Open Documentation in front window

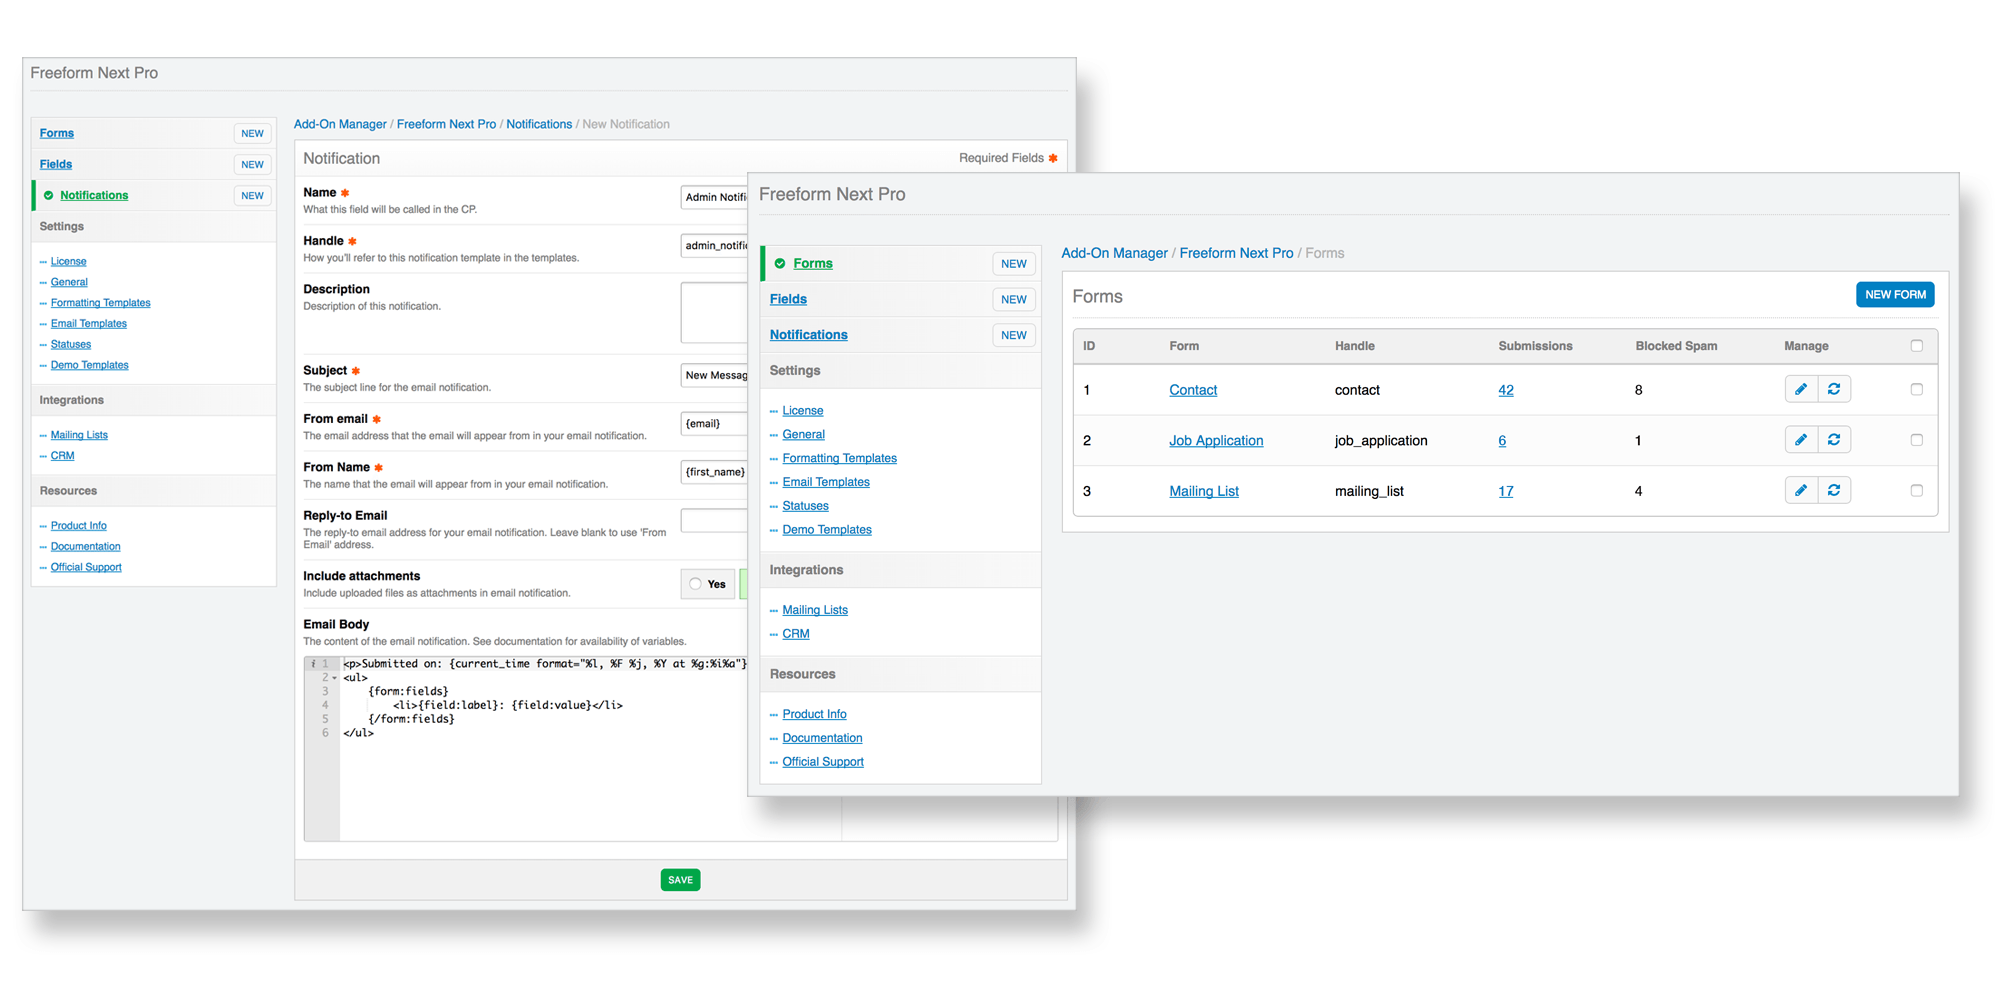[822, 738]
